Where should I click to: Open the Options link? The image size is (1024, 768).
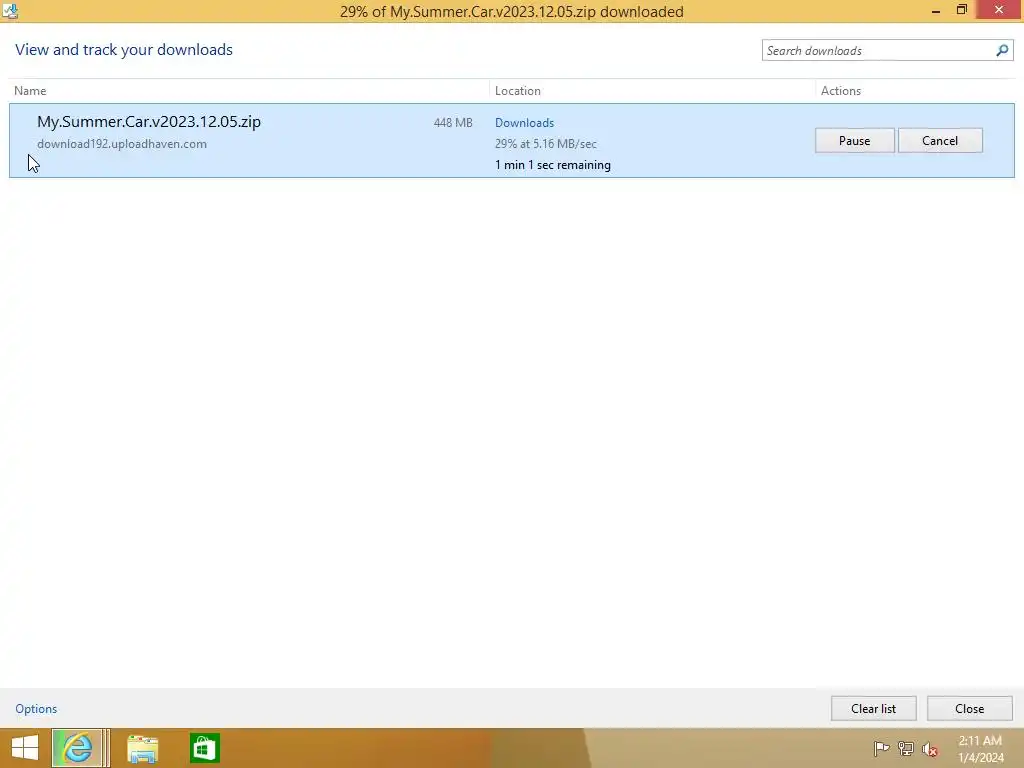36,709
